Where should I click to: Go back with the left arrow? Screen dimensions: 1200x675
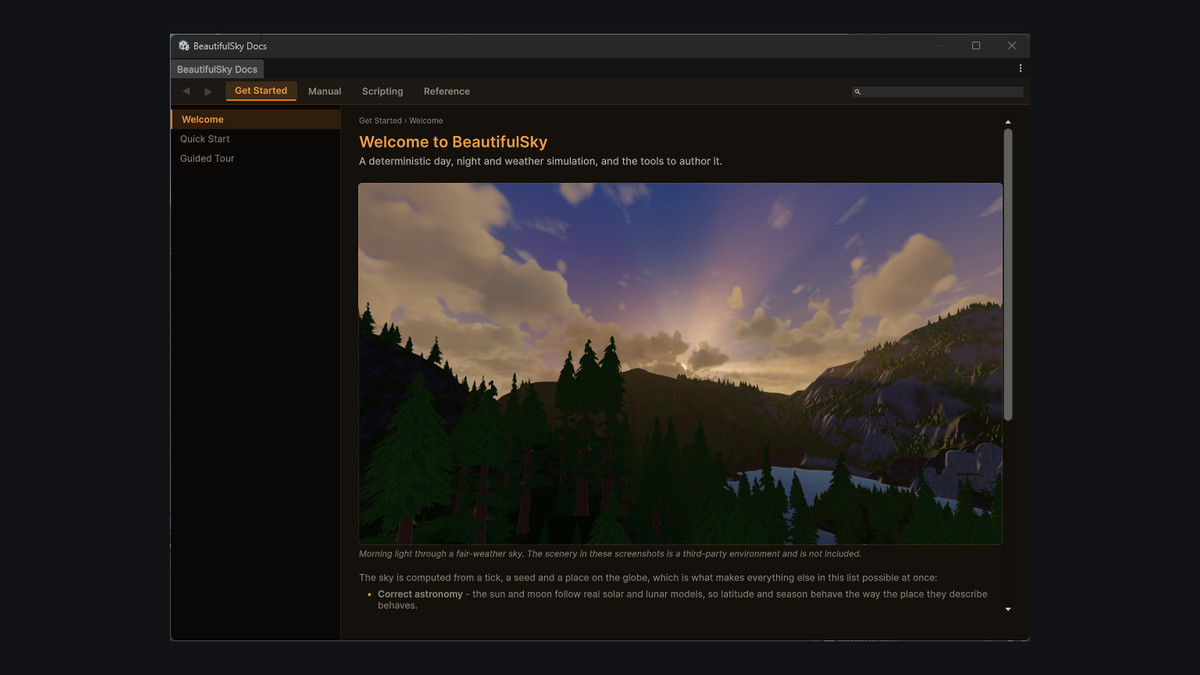(x=186, y=91)
